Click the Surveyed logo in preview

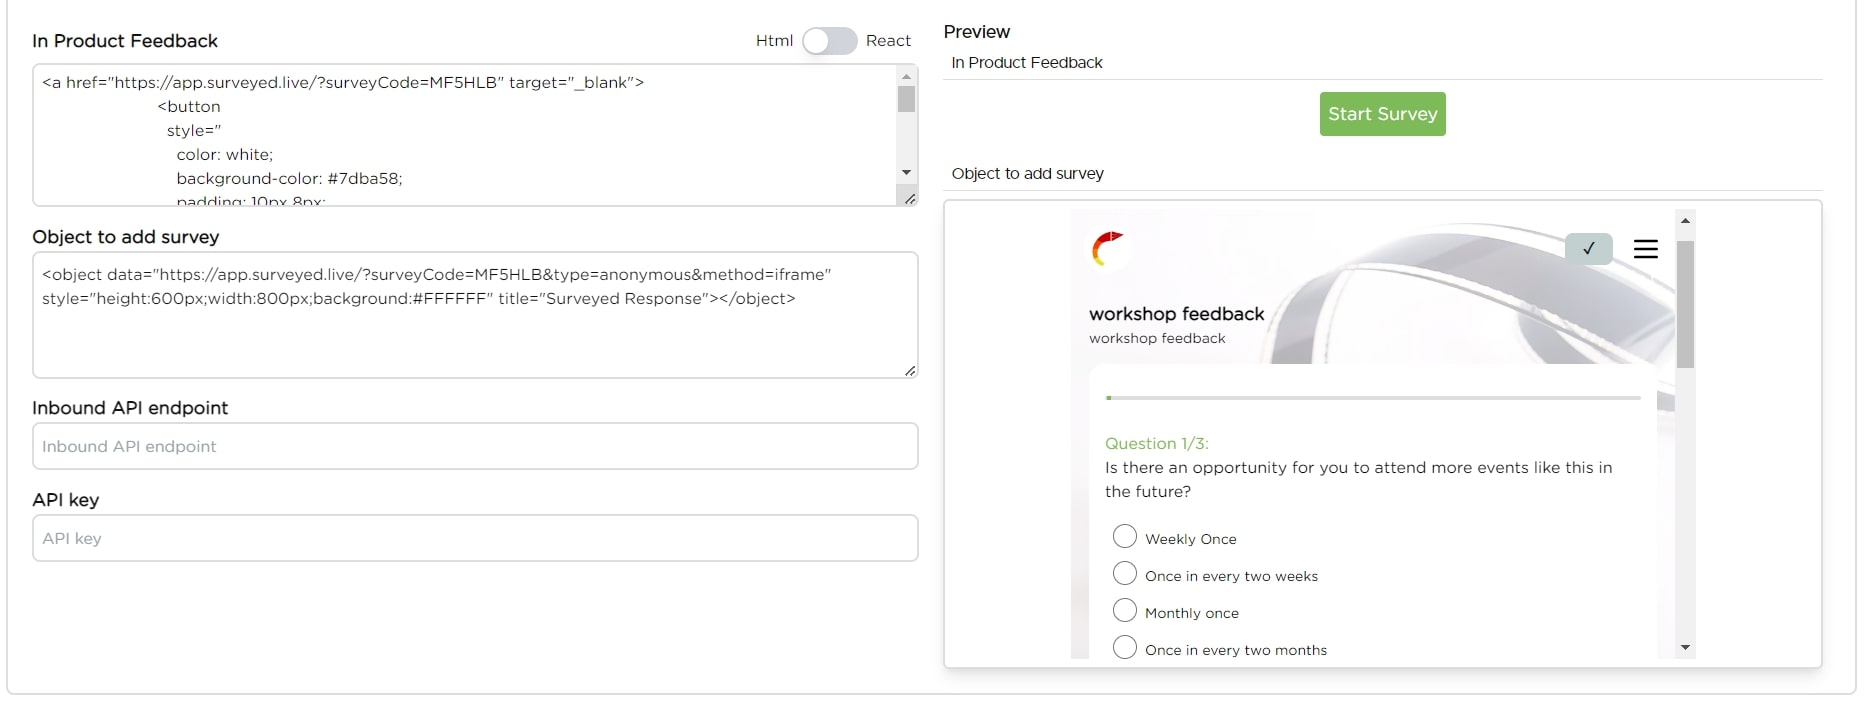[x=1108, y=249]
